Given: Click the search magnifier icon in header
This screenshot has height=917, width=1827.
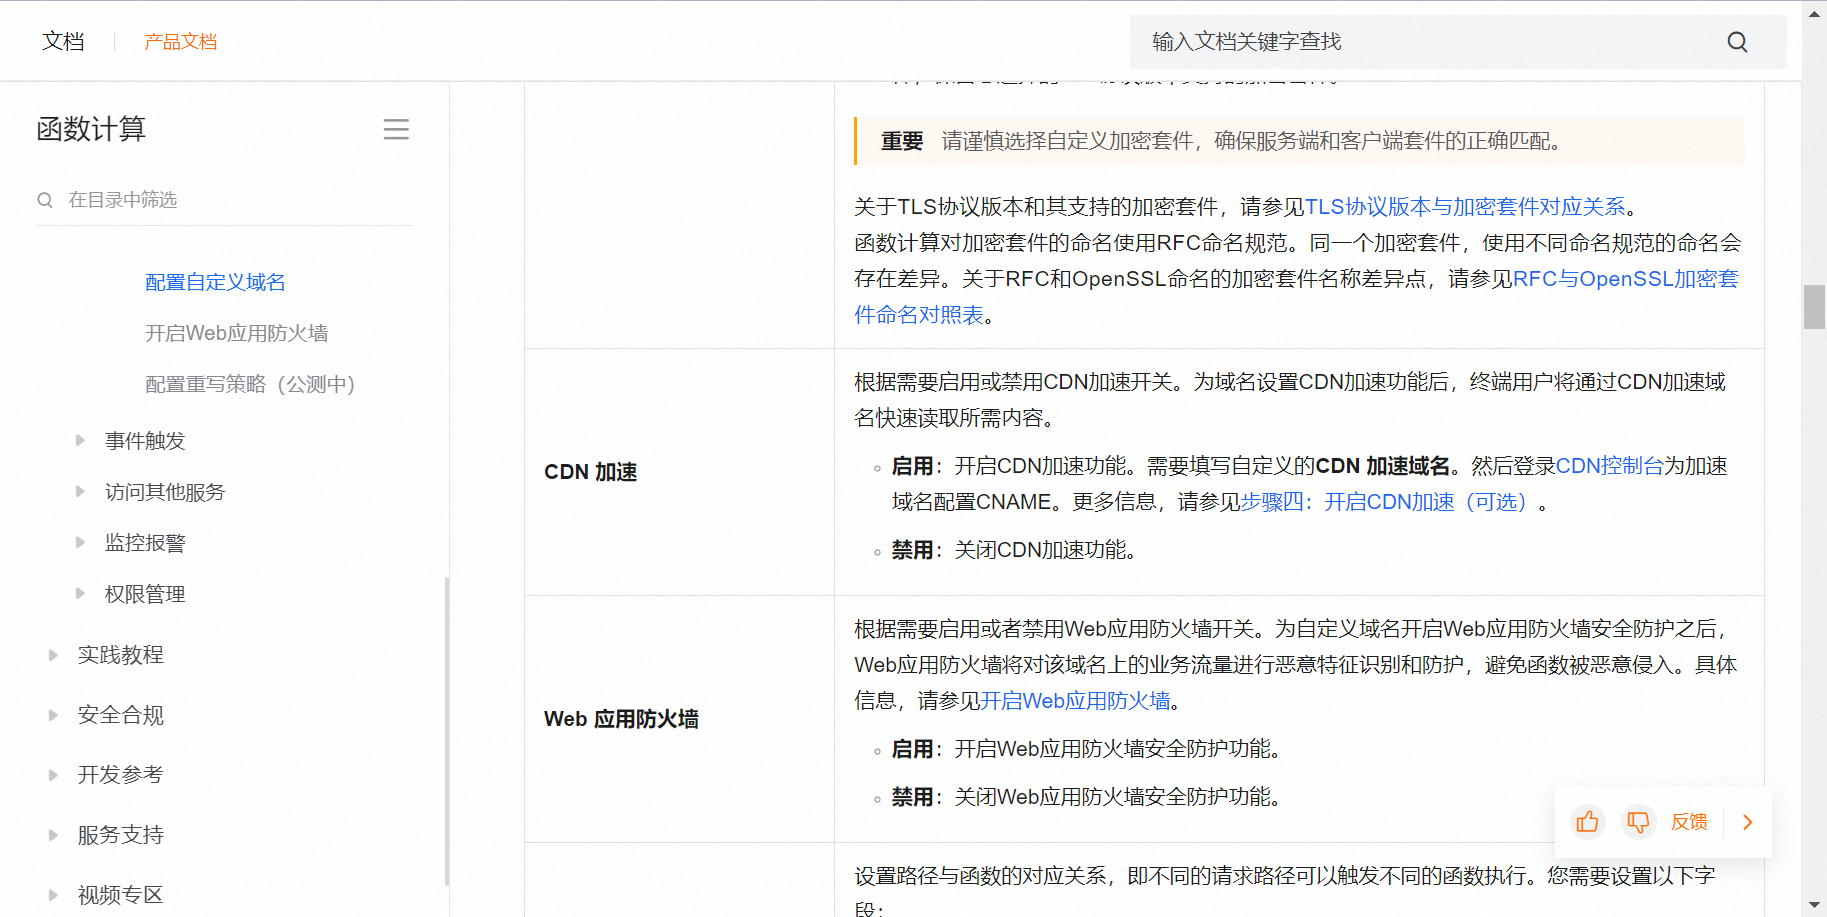Looking at the screenshot, I should coord(1737,42).
